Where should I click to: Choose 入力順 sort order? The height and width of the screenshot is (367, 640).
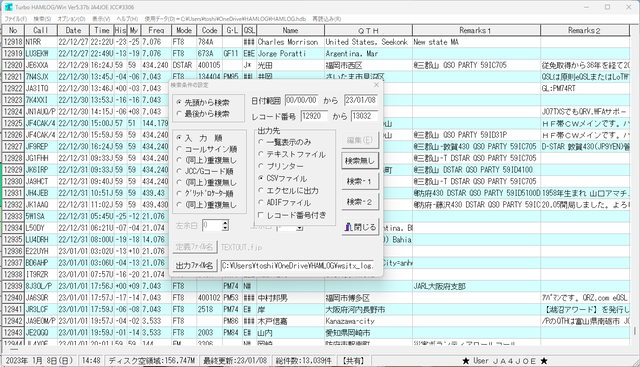coord(200,138)
